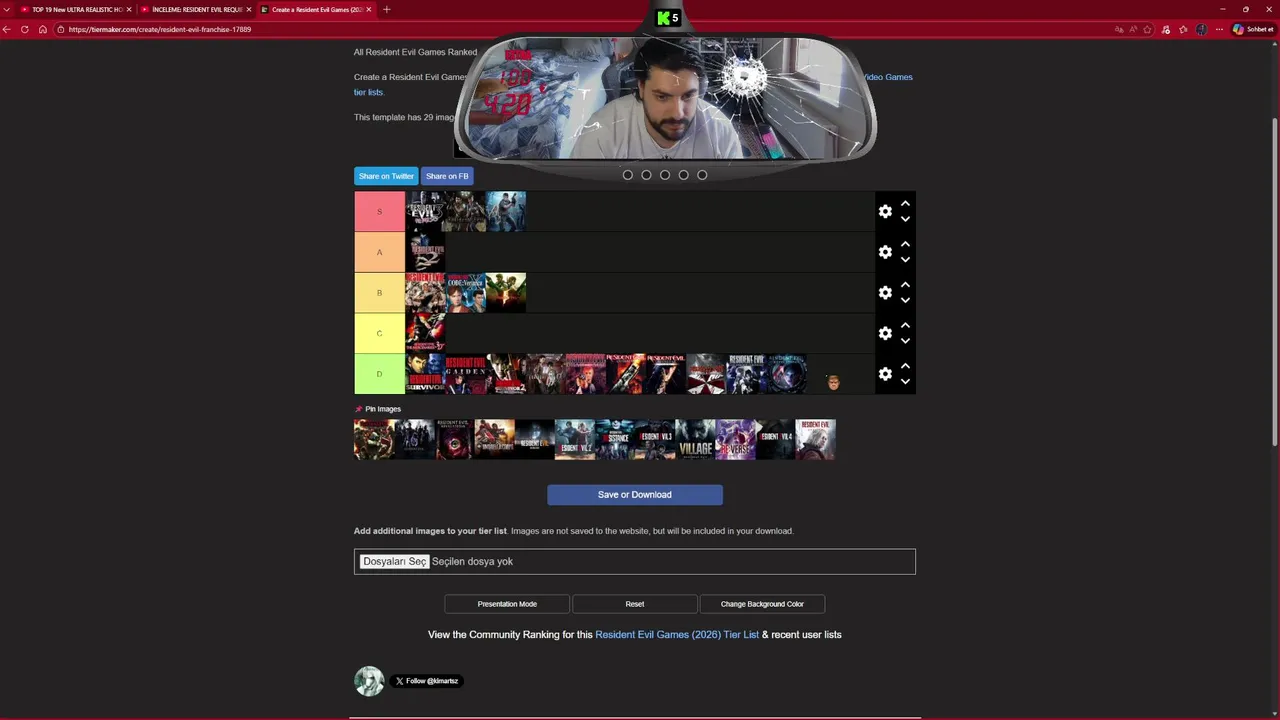Screen dimensions: 1280x720
Task: Open the read aloud icon in address bar
Action: coord(1133,29)
